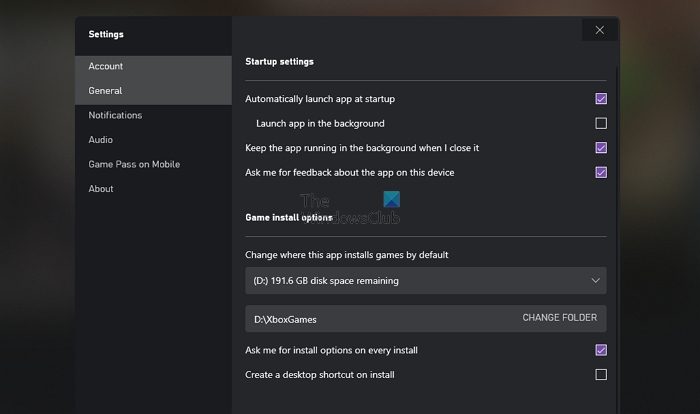The image size is (700, 414).
Task: Turn off feedback requests on this device
Action: tap(601, 172)
